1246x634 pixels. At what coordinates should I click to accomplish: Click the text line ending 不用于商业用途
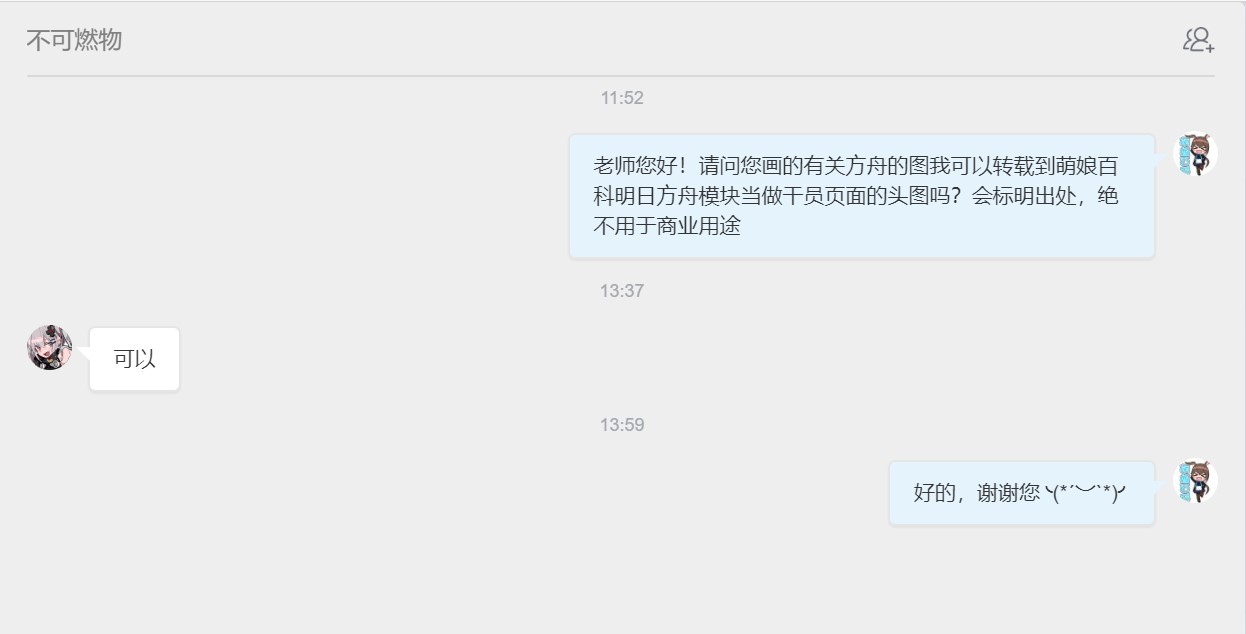click(x=667, y=226)
